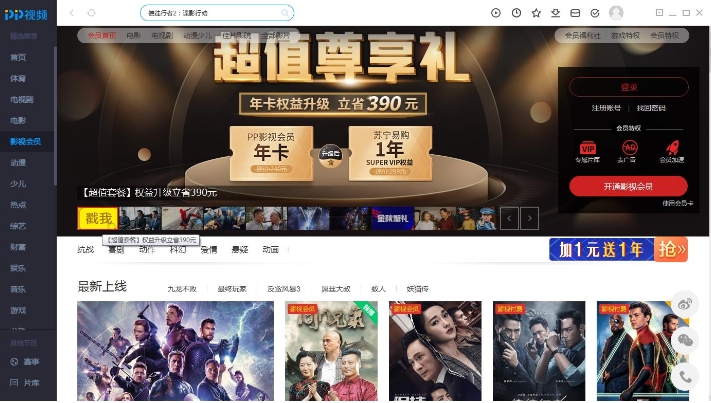Screen dimensions: 711x403
Task: Select the 抗战 genre filter
Action: click(86, 249)
